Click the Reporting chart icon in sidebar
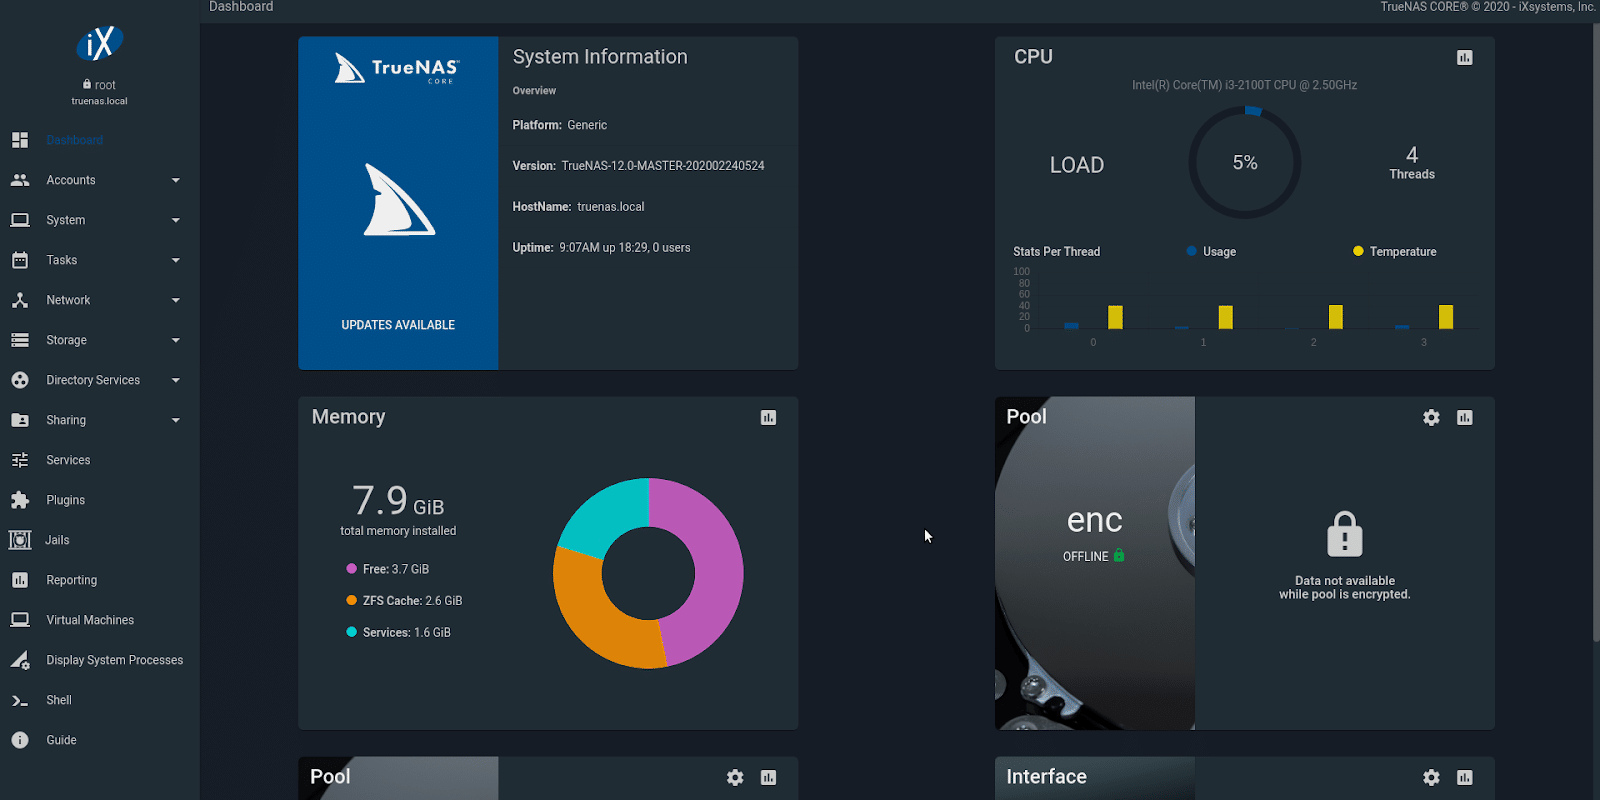 (20, 580)
